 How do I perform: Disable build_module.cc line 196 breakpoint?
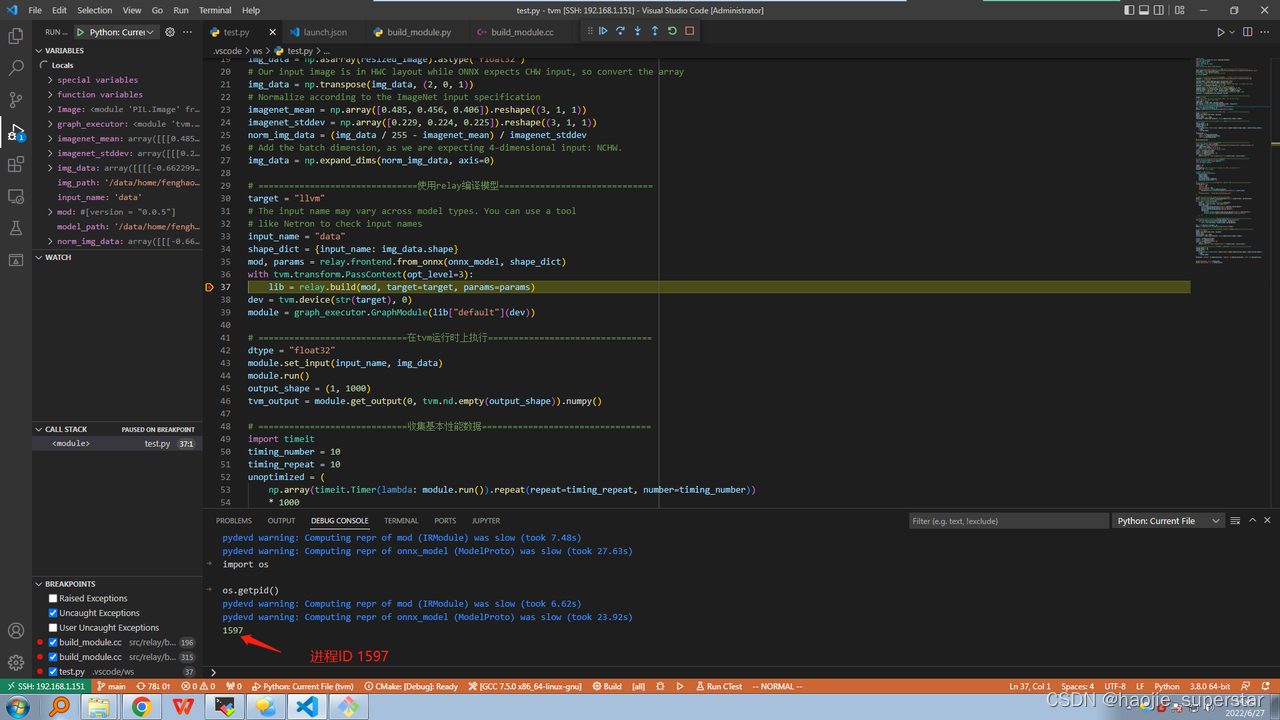(x=53, y=642)
